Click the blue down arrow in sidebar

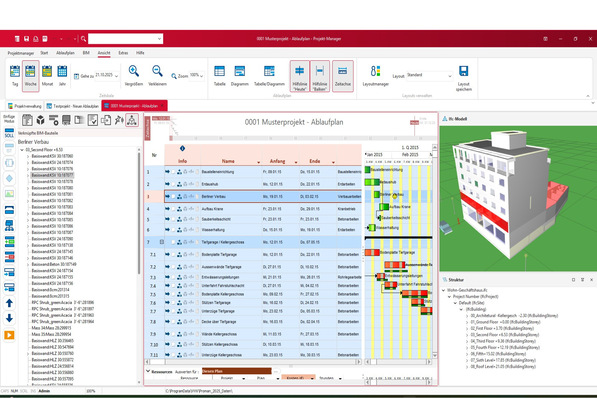[10, 318]
